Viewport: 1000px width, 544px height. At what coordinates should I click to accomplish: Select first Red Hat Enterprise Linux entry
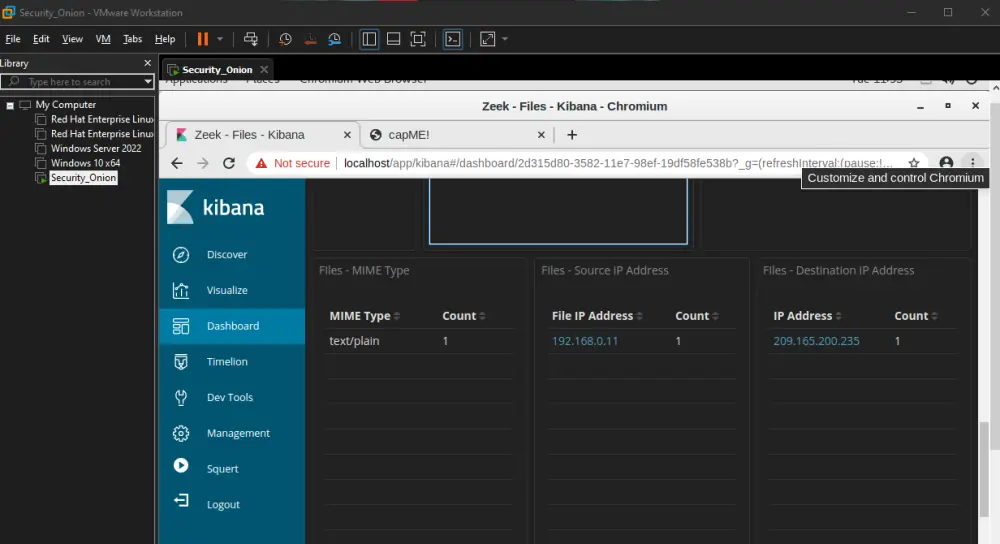[101, 119]
